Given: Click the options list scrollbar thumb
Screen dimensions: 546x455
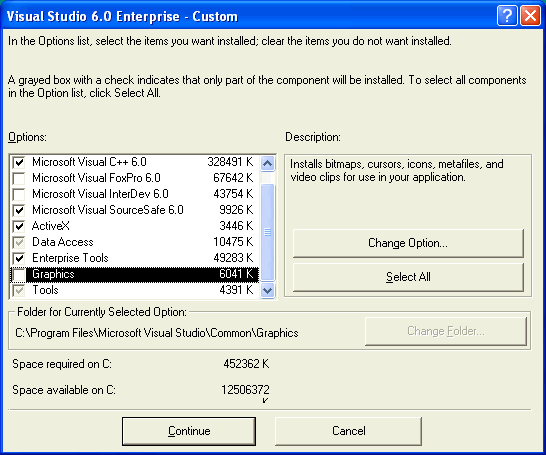Looking at the screenshot, I should point(267,232).
